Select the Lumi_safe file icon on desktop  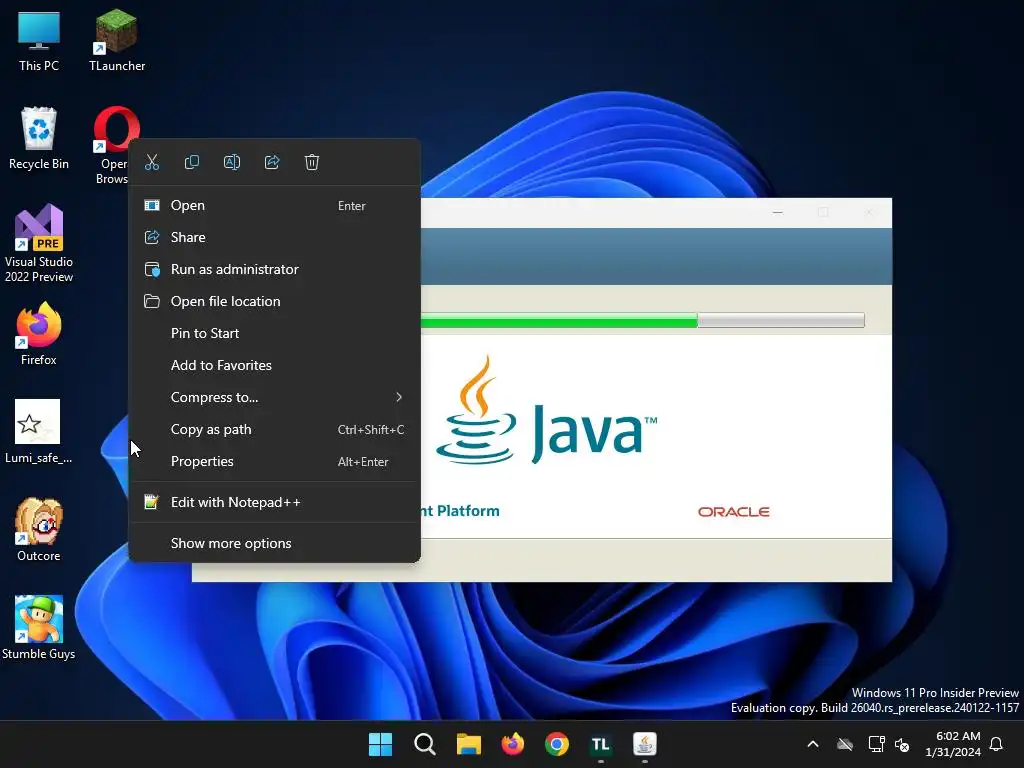pyautogui.click(x=39, y=431)
